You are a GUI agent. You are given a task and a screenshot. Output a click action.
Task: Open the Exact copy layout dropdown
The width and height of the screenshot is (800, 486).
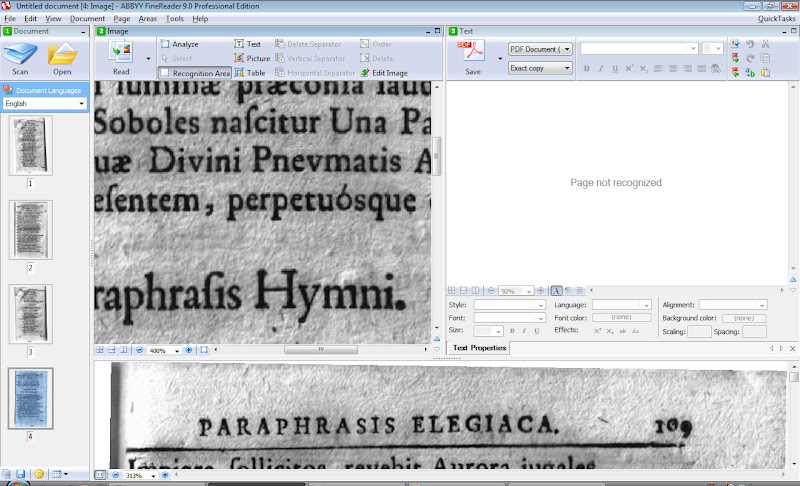540,68
